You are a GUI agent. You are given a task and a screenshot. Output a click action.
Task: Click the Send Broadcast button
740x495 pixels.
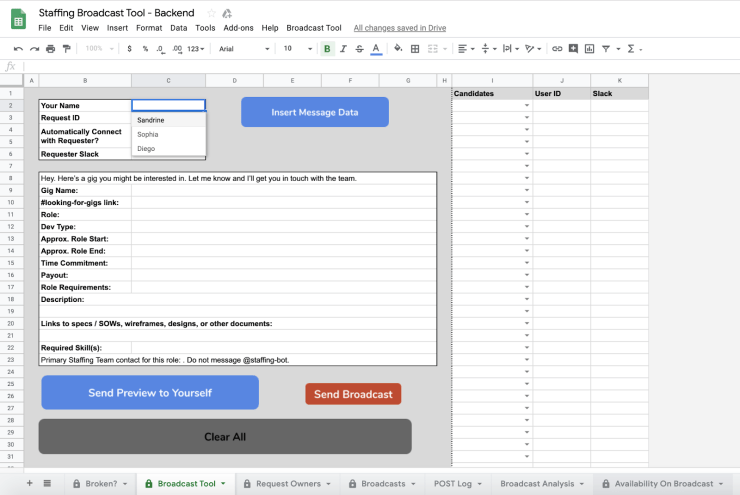tap(353, 394)
